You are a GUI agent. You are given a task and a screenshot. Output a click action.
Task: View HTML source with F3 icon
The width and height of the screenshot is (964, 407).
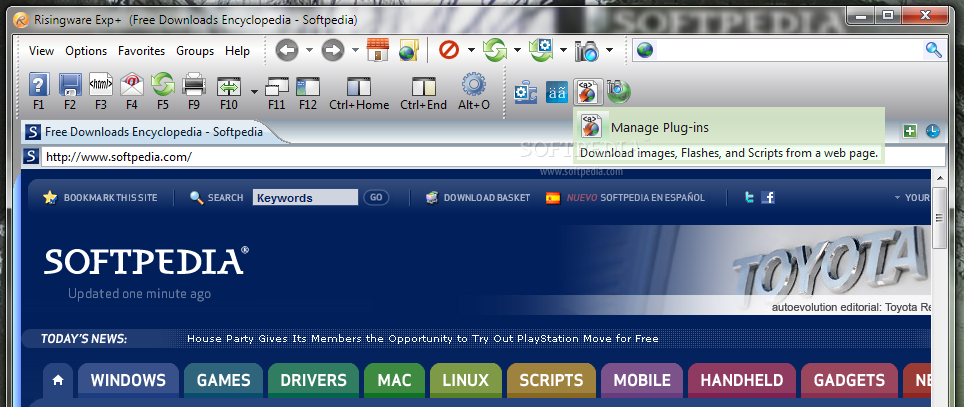click(x=101, y=84)
